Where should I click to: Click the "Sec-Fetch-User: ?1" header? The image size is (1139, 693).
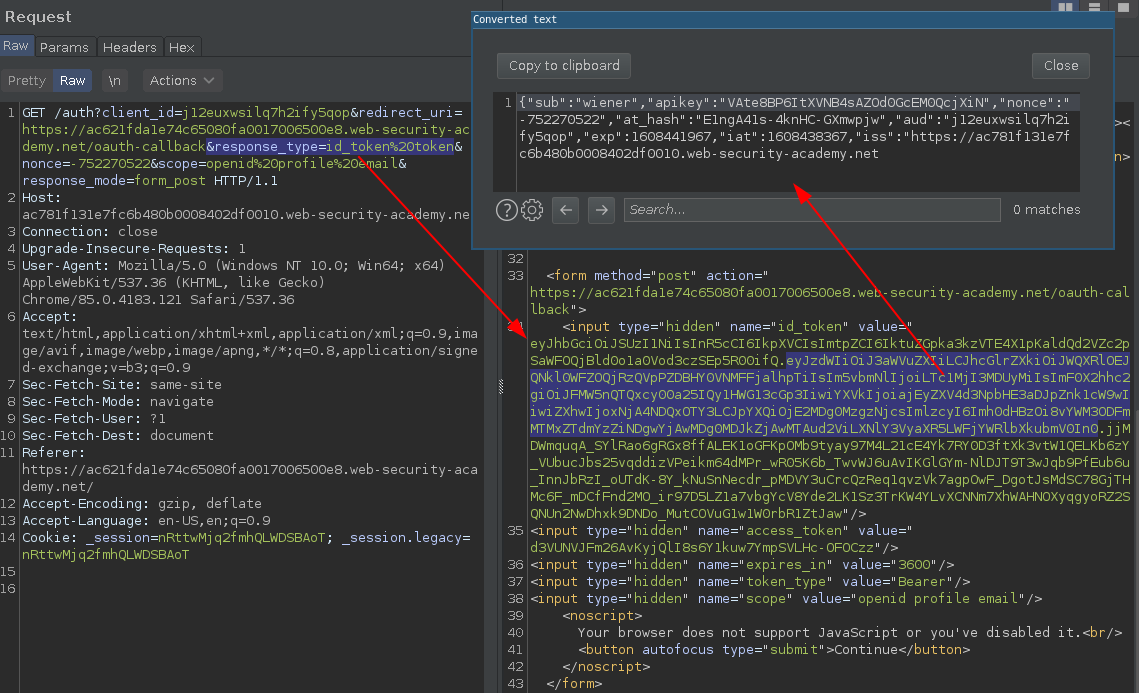[x=94, y=419]
